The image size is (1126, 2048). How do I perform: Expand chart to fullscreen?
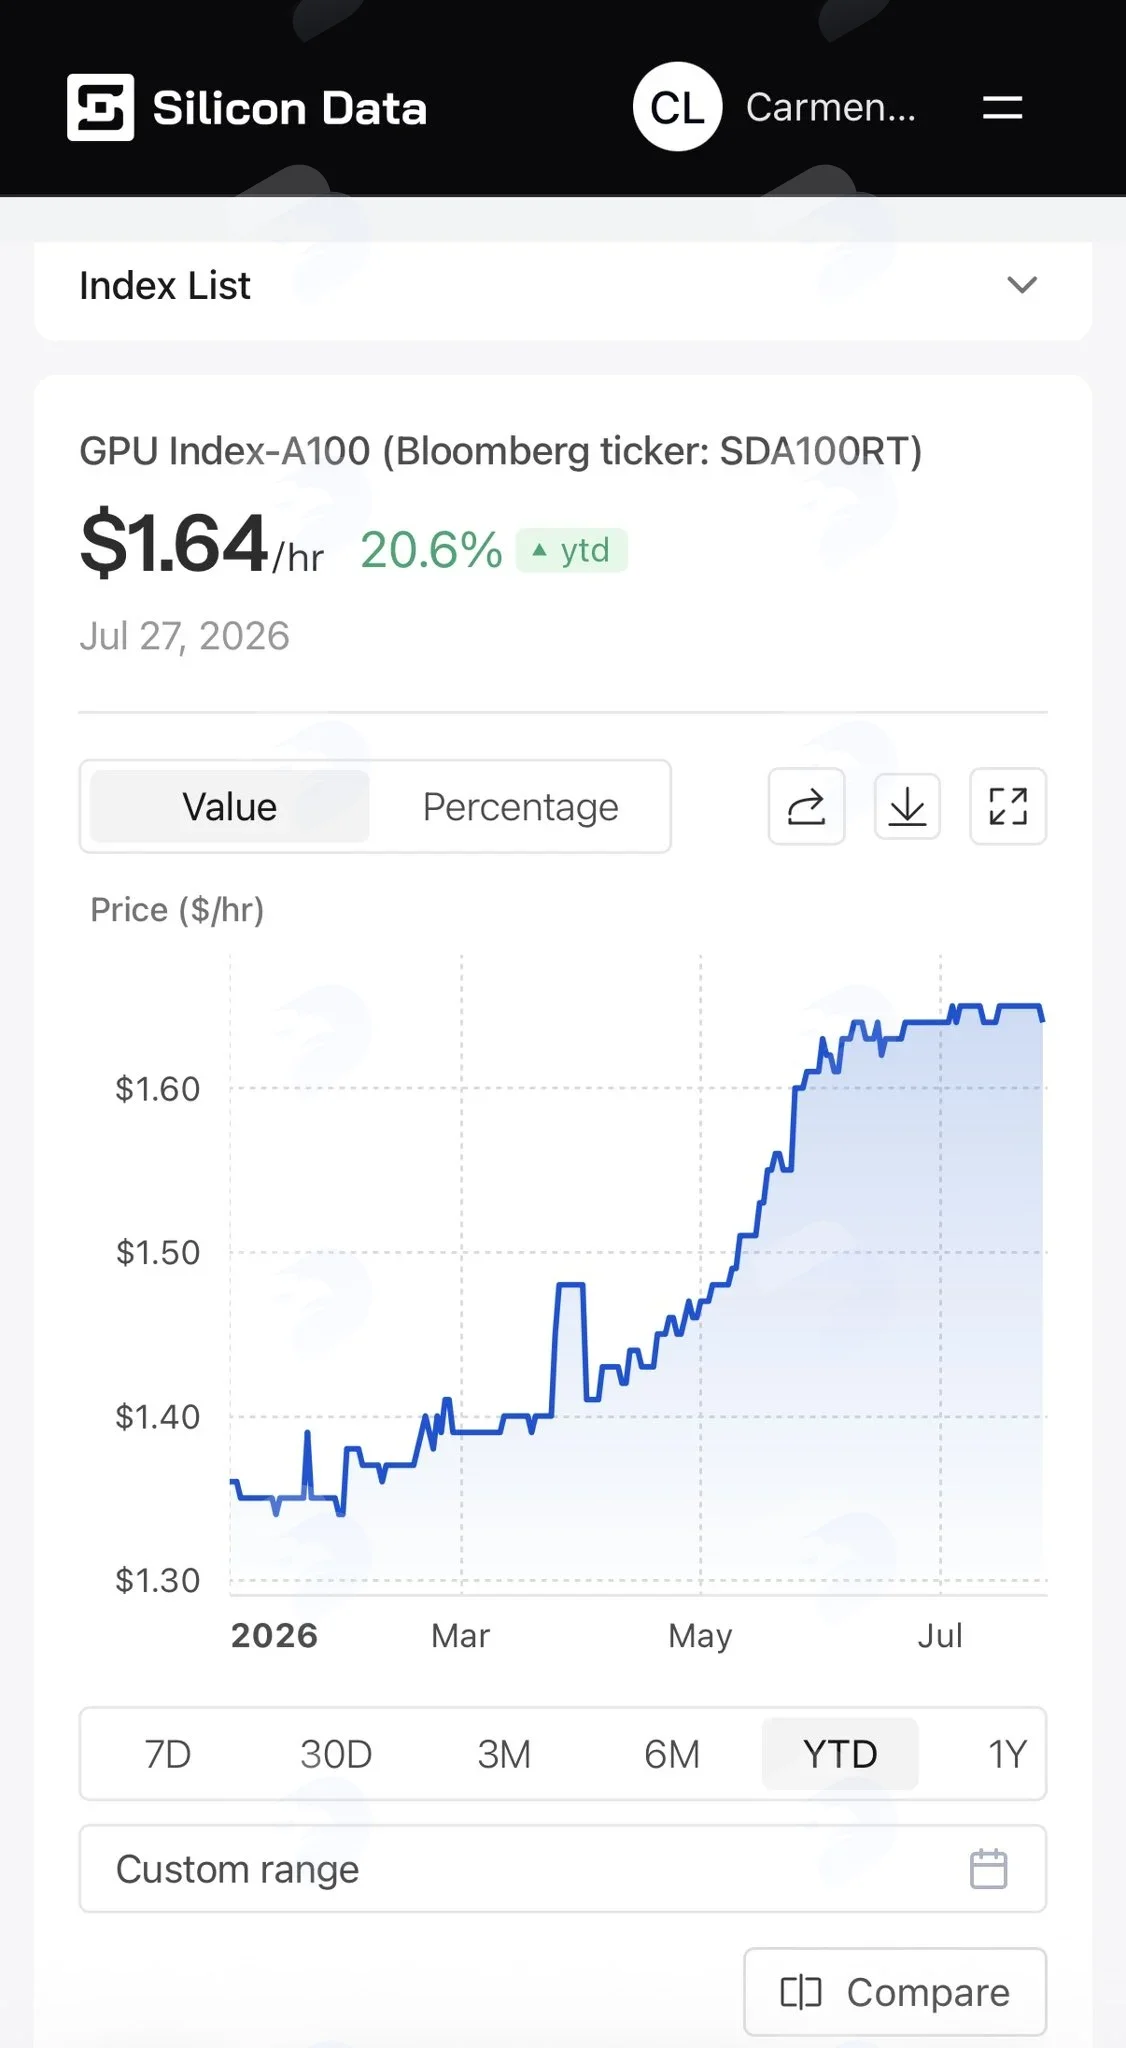1008,806
